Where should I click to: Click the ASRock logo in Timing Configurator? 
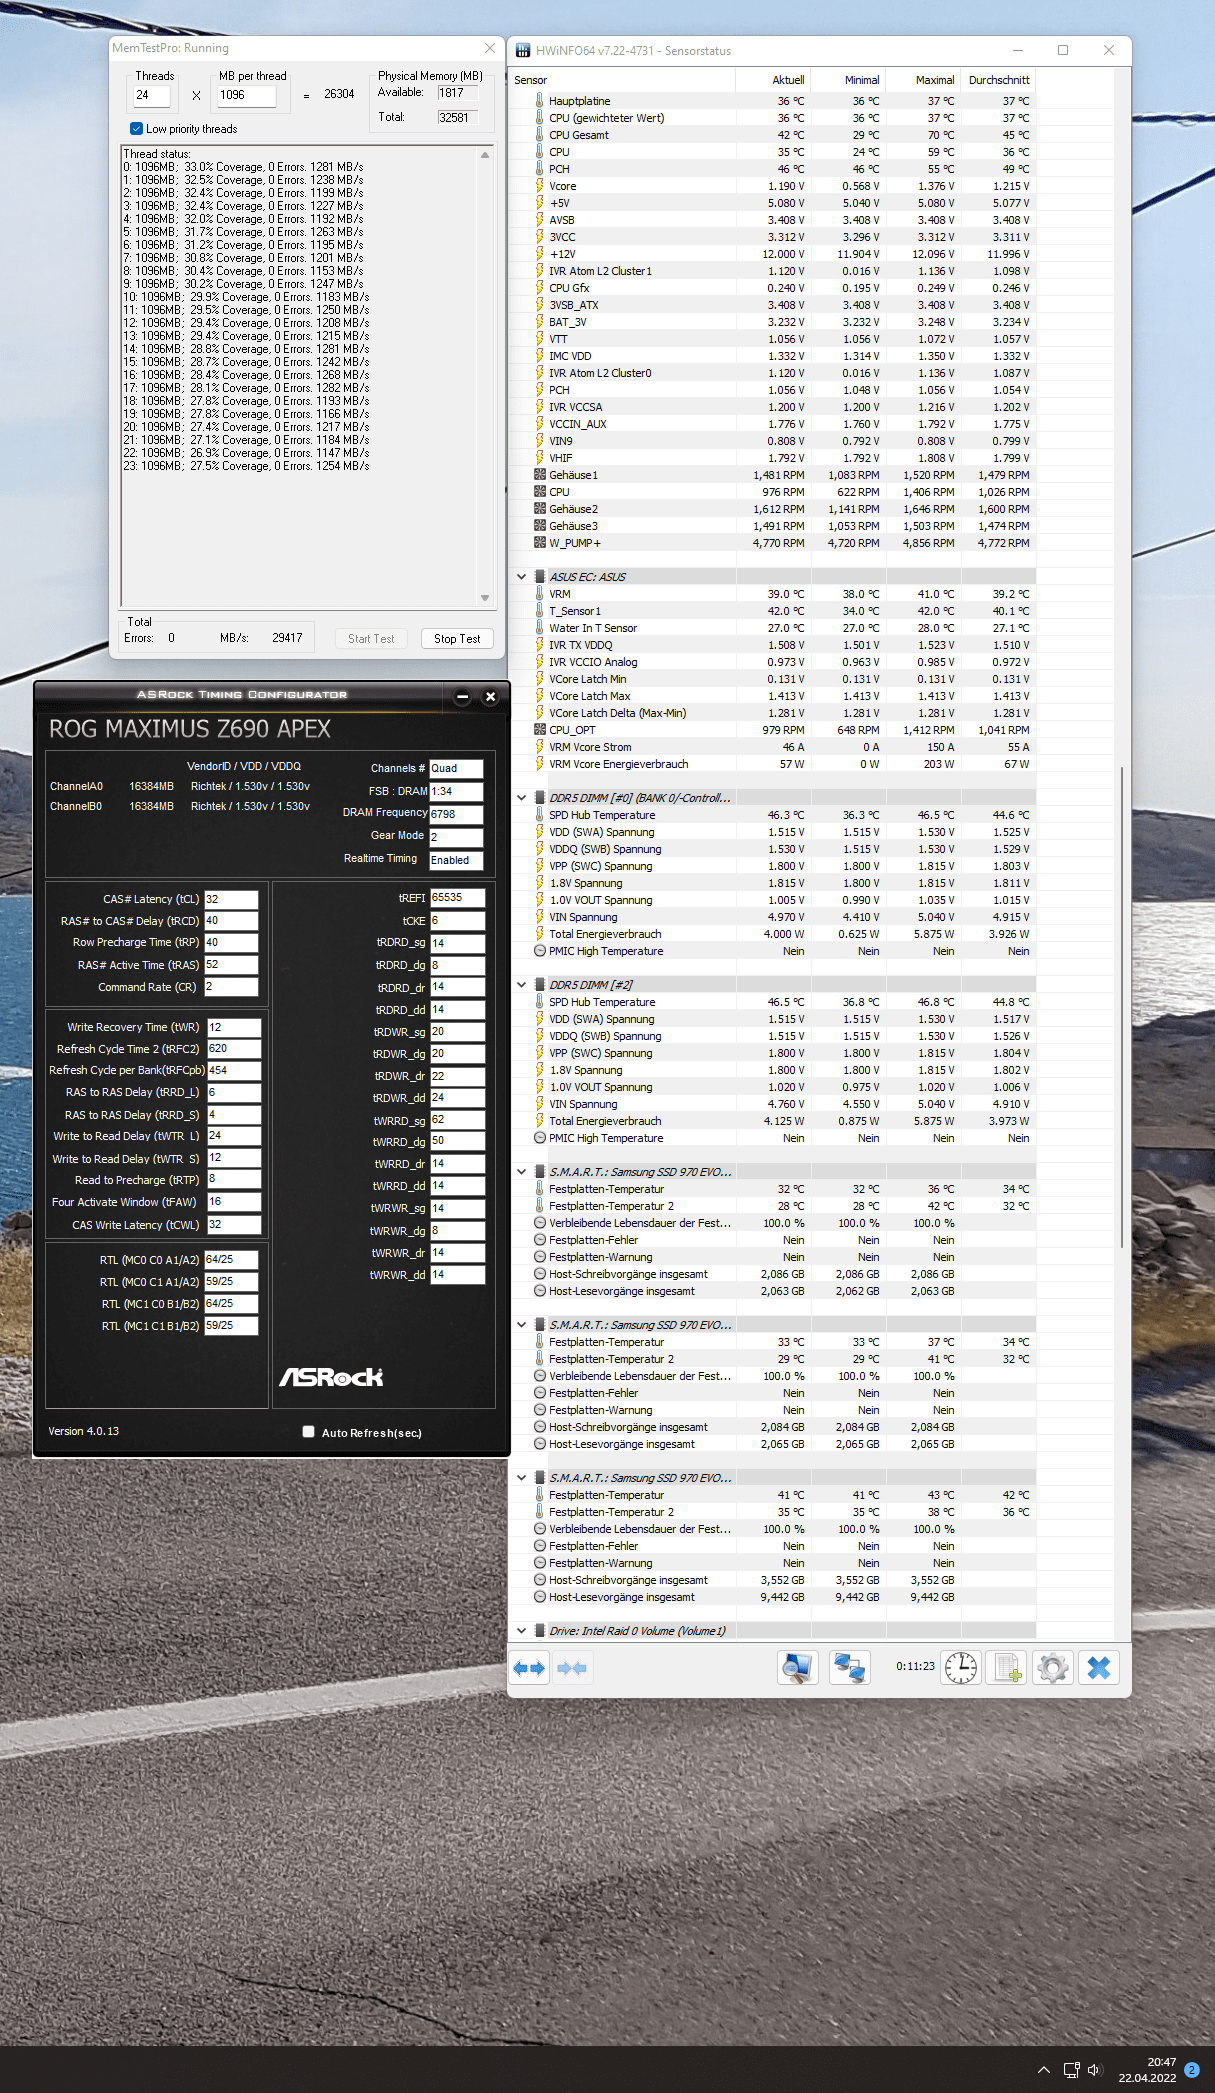point(331,1378)
